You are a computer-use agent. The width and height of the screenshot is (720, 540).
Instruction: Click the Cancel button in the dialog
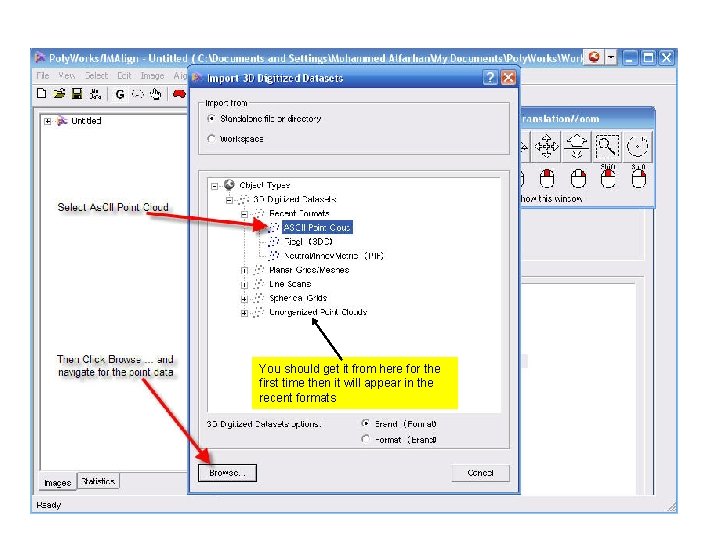tap(480, 472)
